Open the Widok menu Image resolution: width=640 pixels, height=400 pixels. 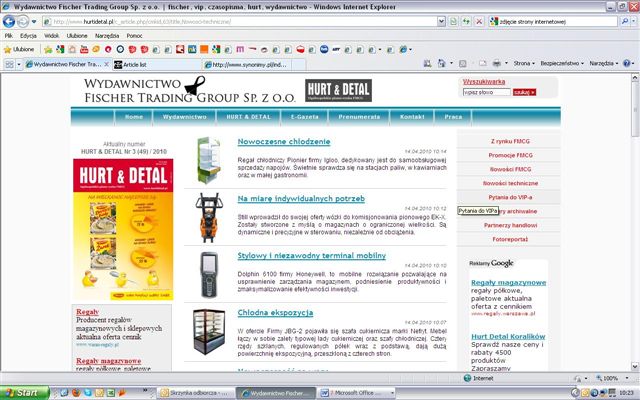tap(51, 36)
